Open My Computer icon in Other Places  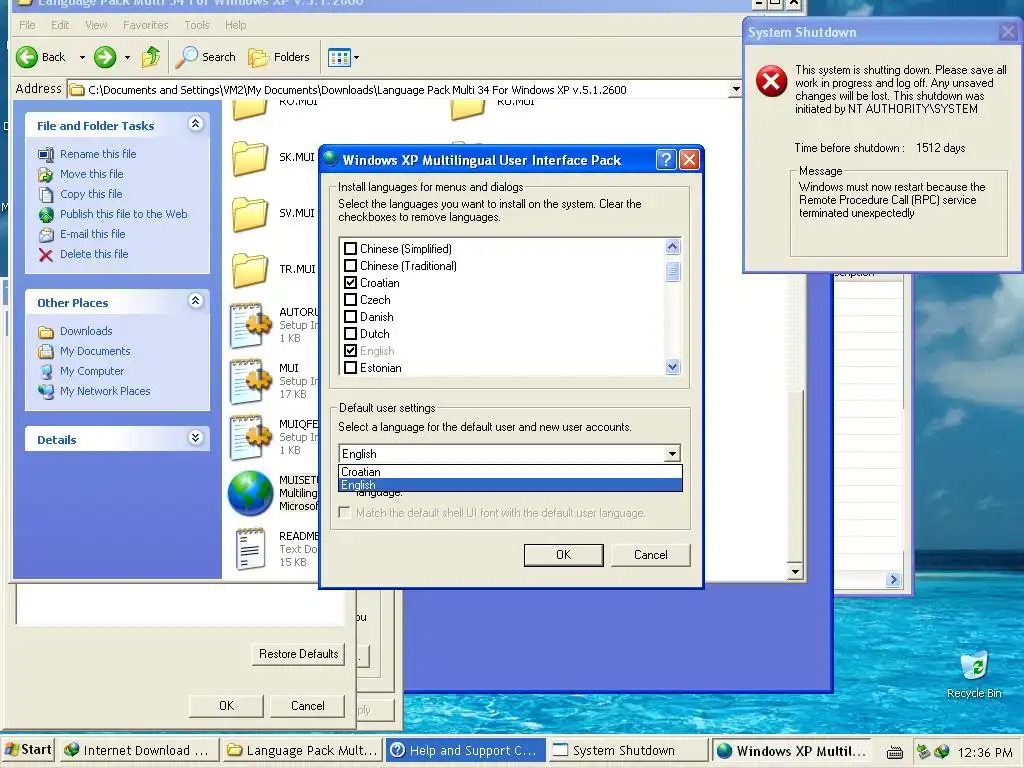click(46, 372)
